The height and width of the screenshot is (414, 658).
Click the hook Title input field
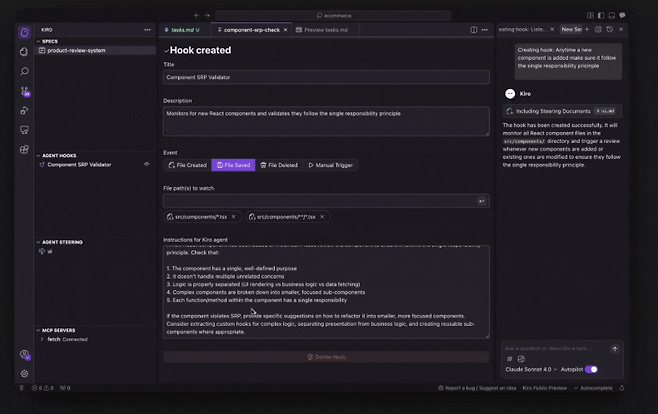click(326, 77)
